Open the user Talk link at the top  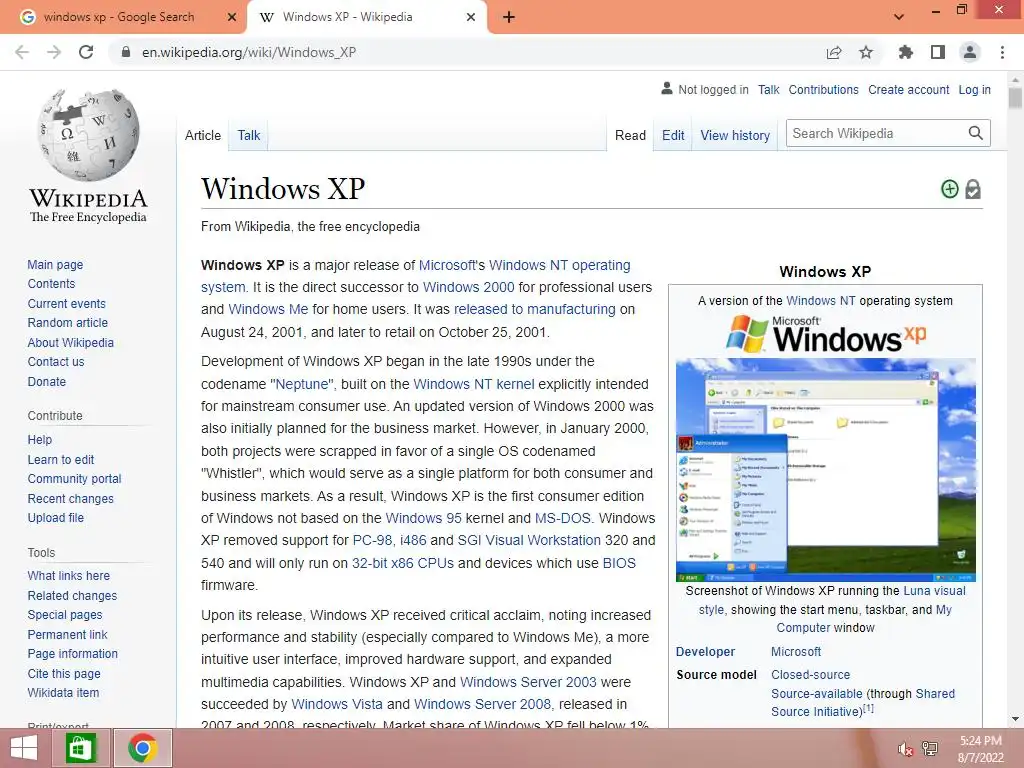768,89
